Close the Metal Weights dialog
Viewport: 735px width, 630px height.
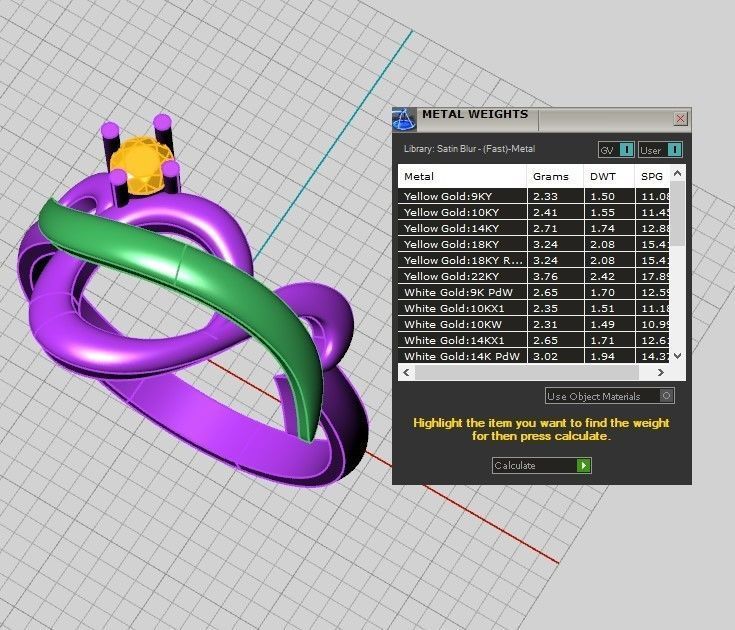click(680, 119)
